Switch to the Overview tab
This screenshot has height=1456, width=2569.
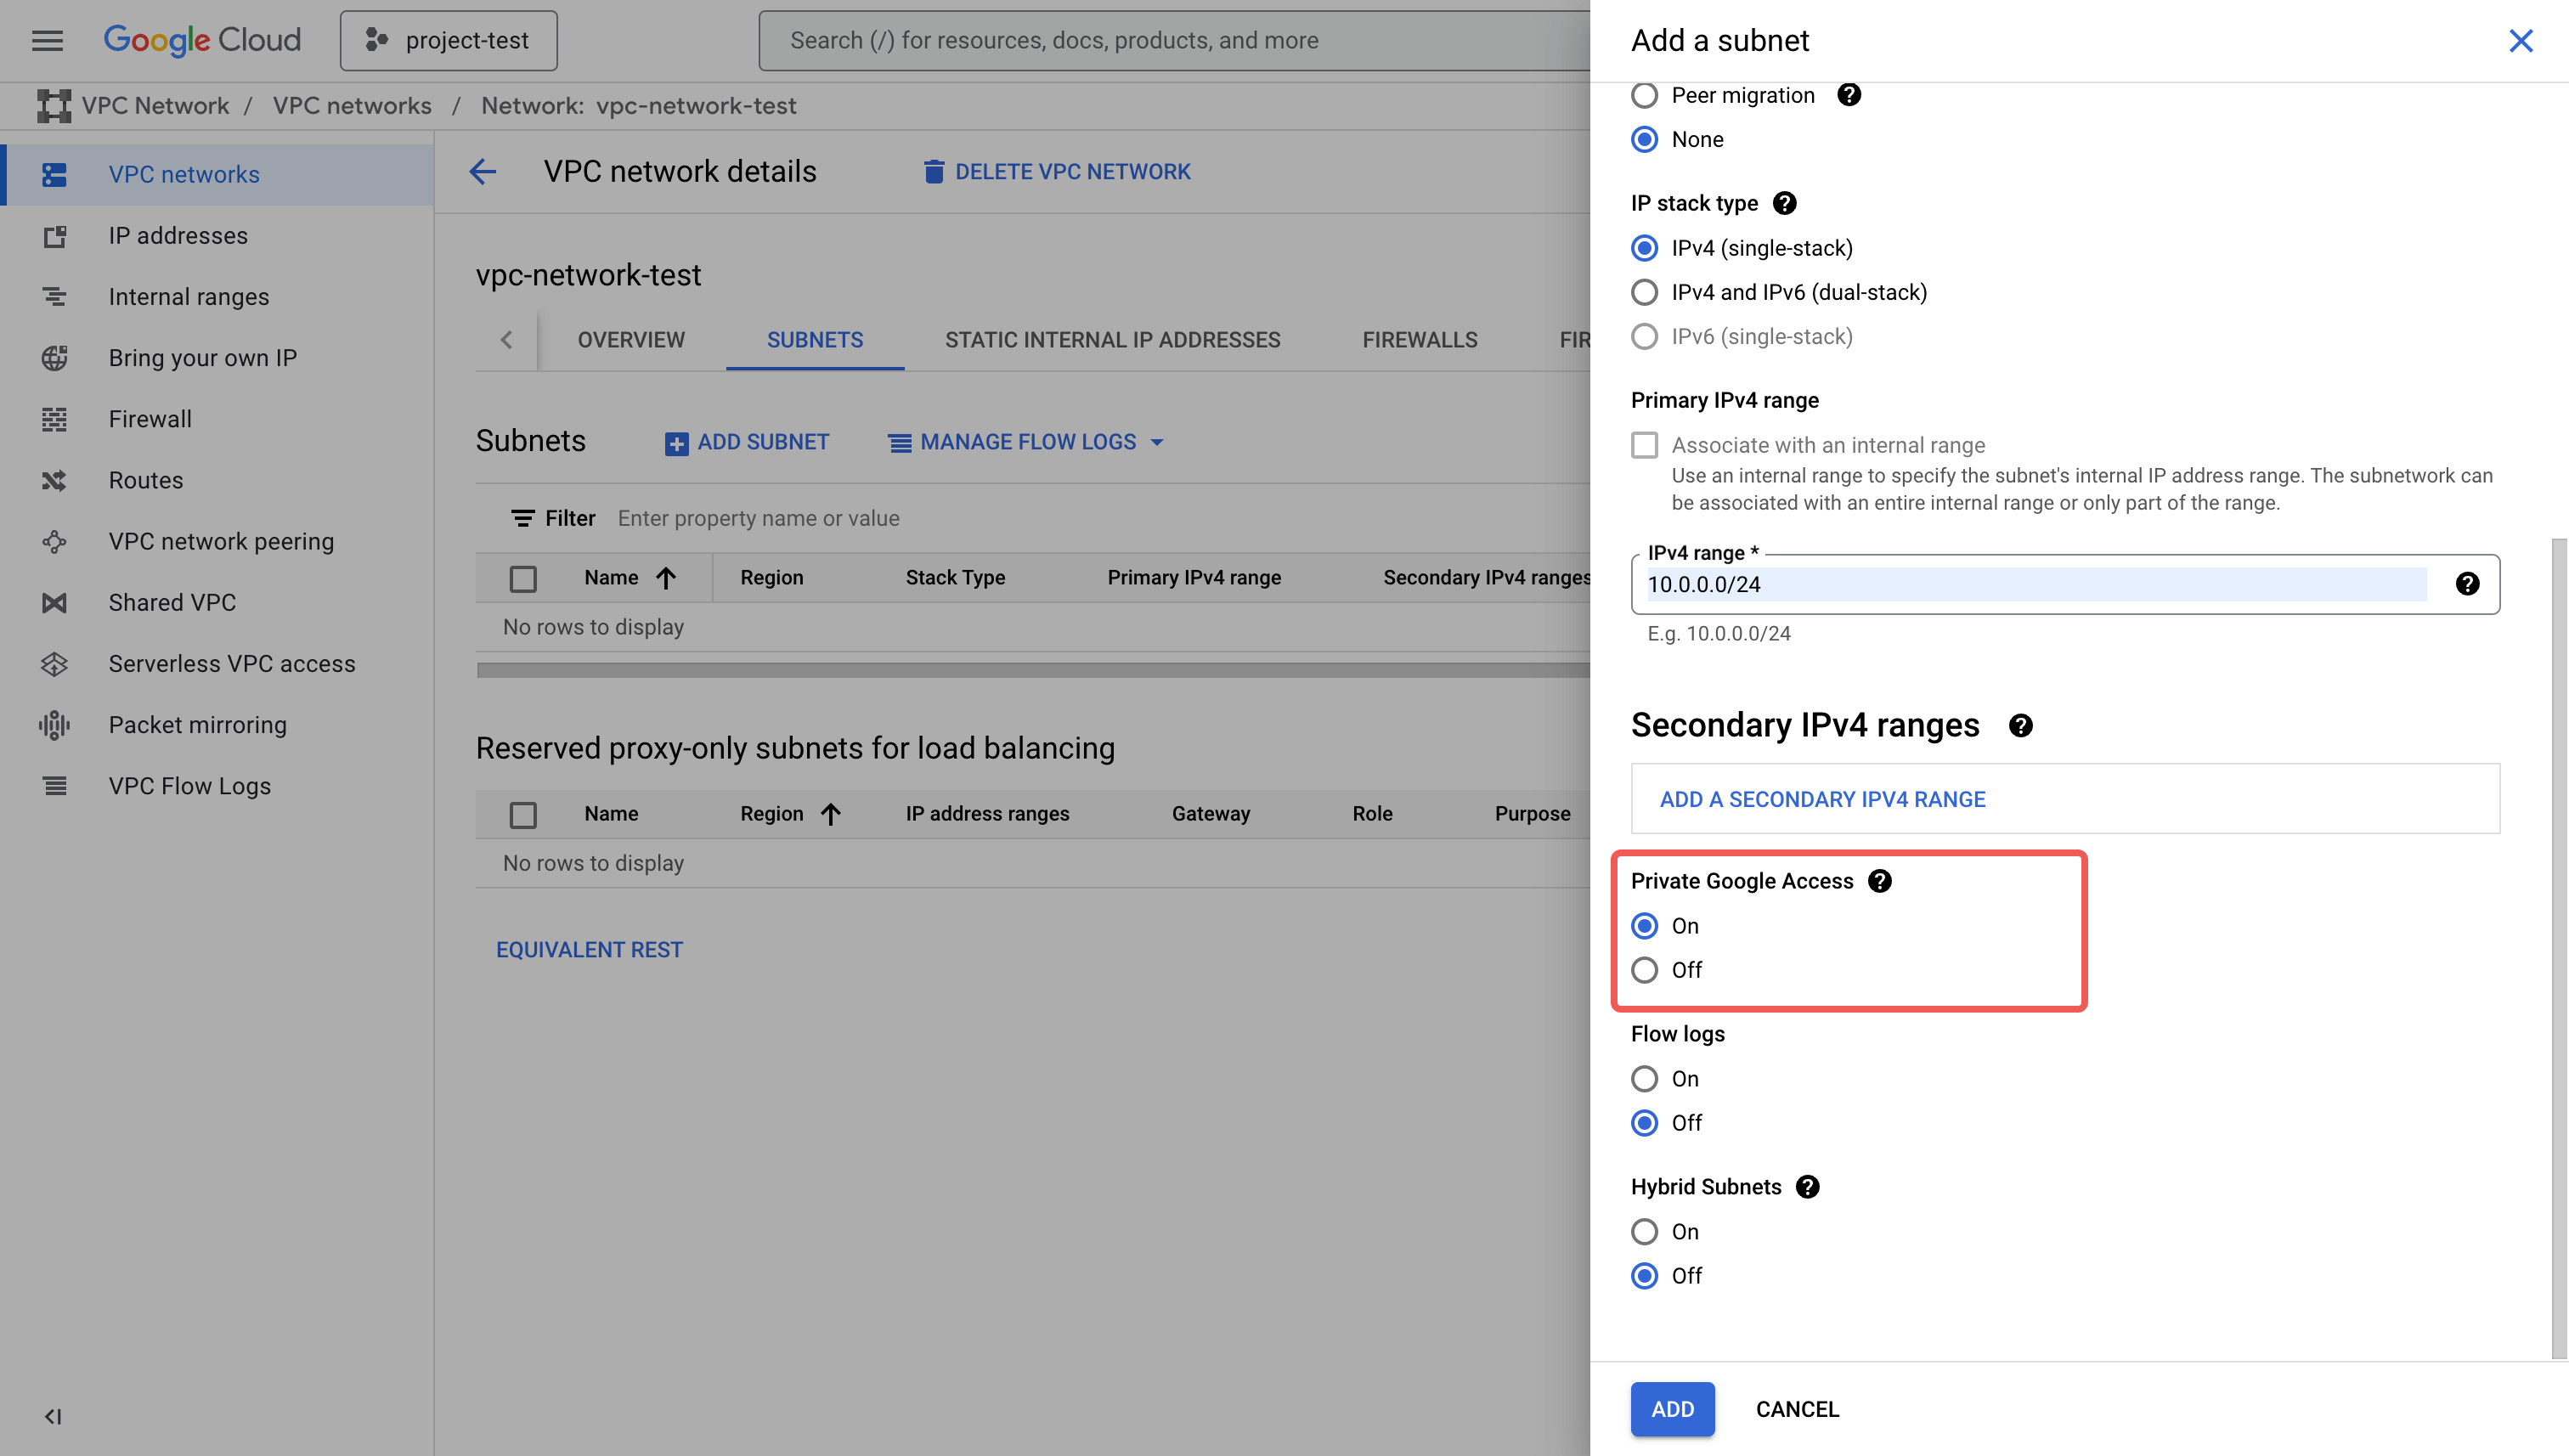pyautogui.click(x=630, y=340)
